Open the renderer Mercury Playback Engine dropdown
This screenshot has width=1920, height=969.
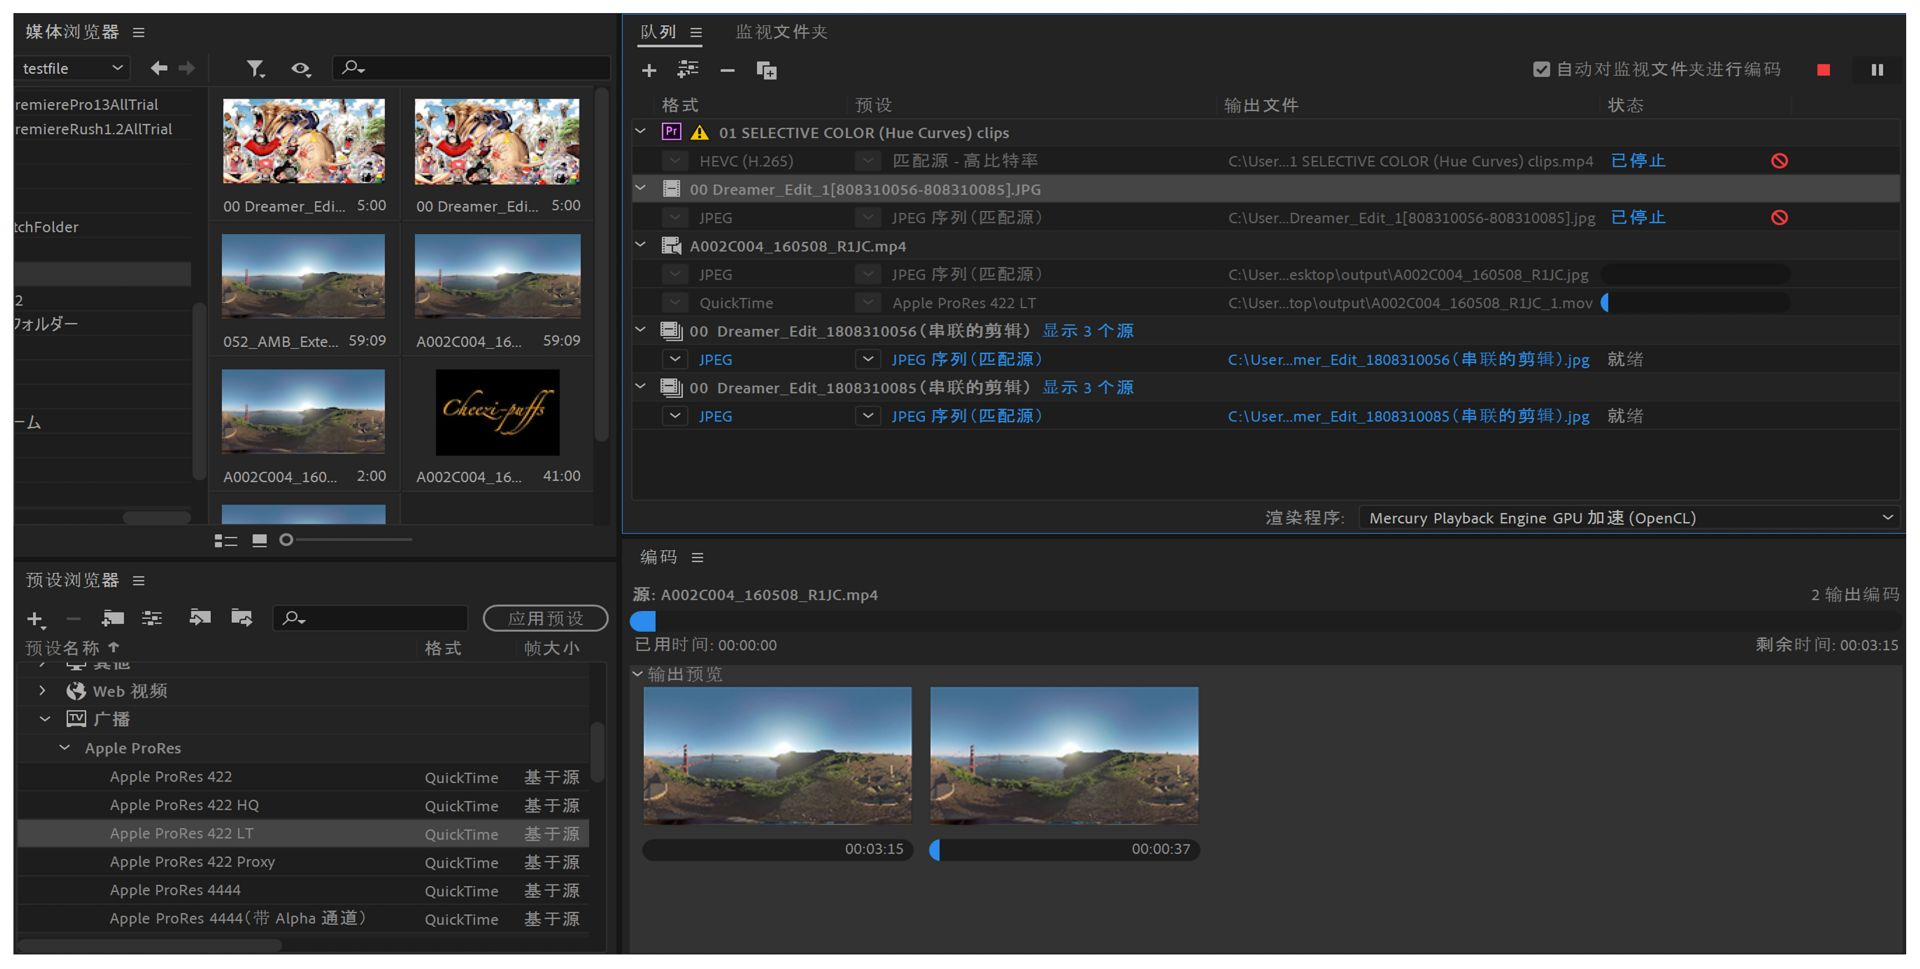(x=1630, y=518)
